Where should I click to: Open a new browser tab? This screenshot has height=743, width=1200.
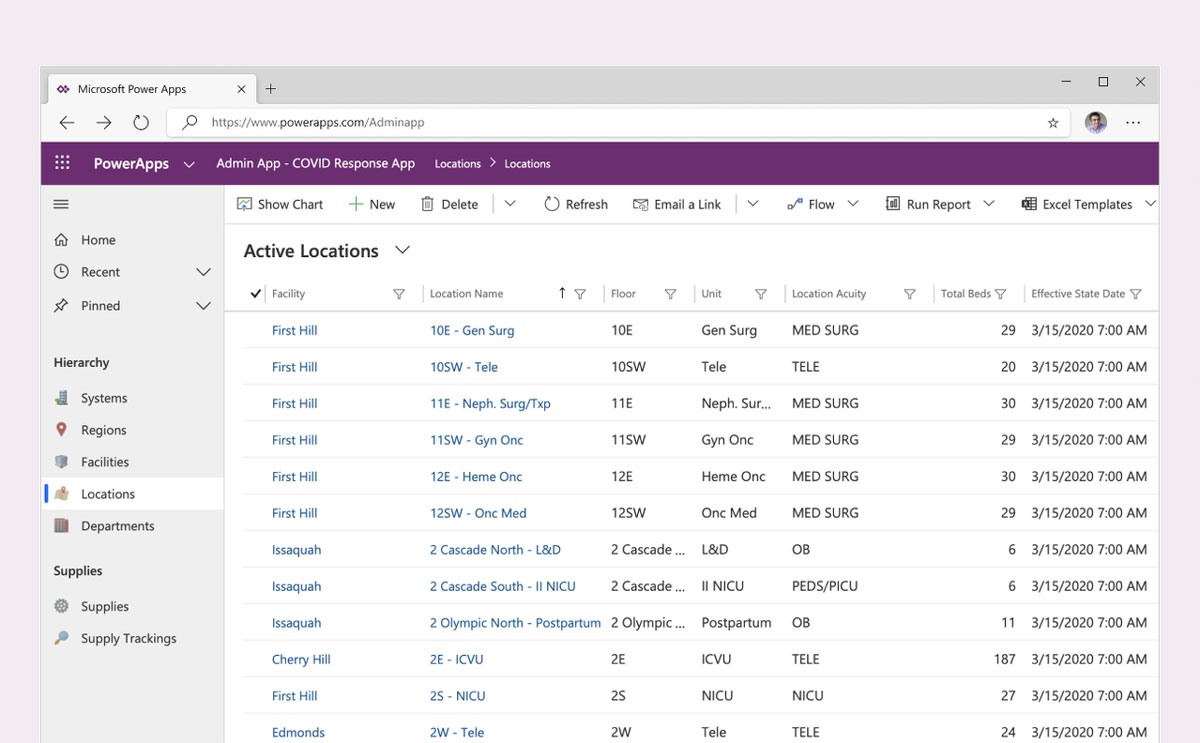pyautogui.click(x=270, y=89)
